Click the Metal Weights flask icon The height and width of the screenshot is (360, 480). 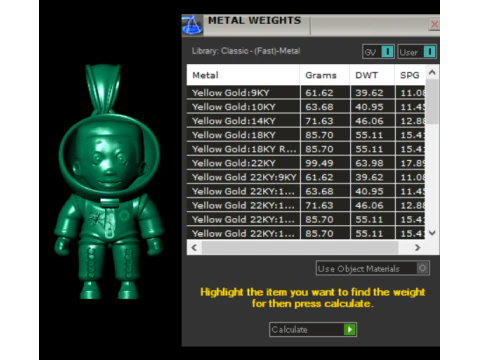192,25
